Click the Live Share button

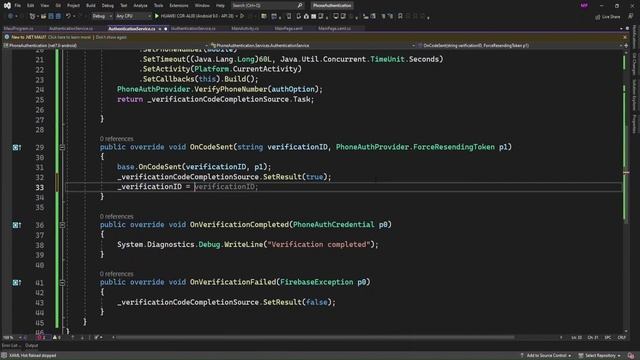click(x=608, y=17)
